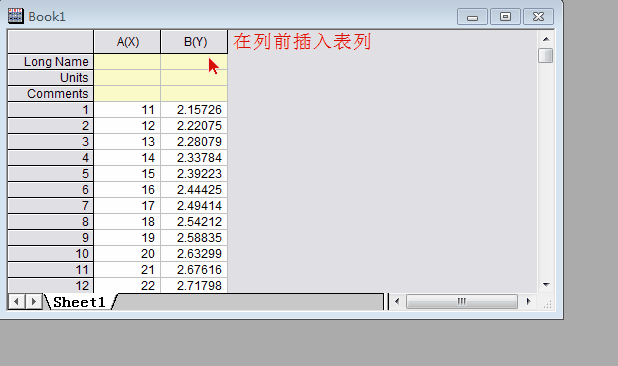Click cell with value 18 in column A
The height and width of the screenshot is (366, 618).
tap(127, 222)
